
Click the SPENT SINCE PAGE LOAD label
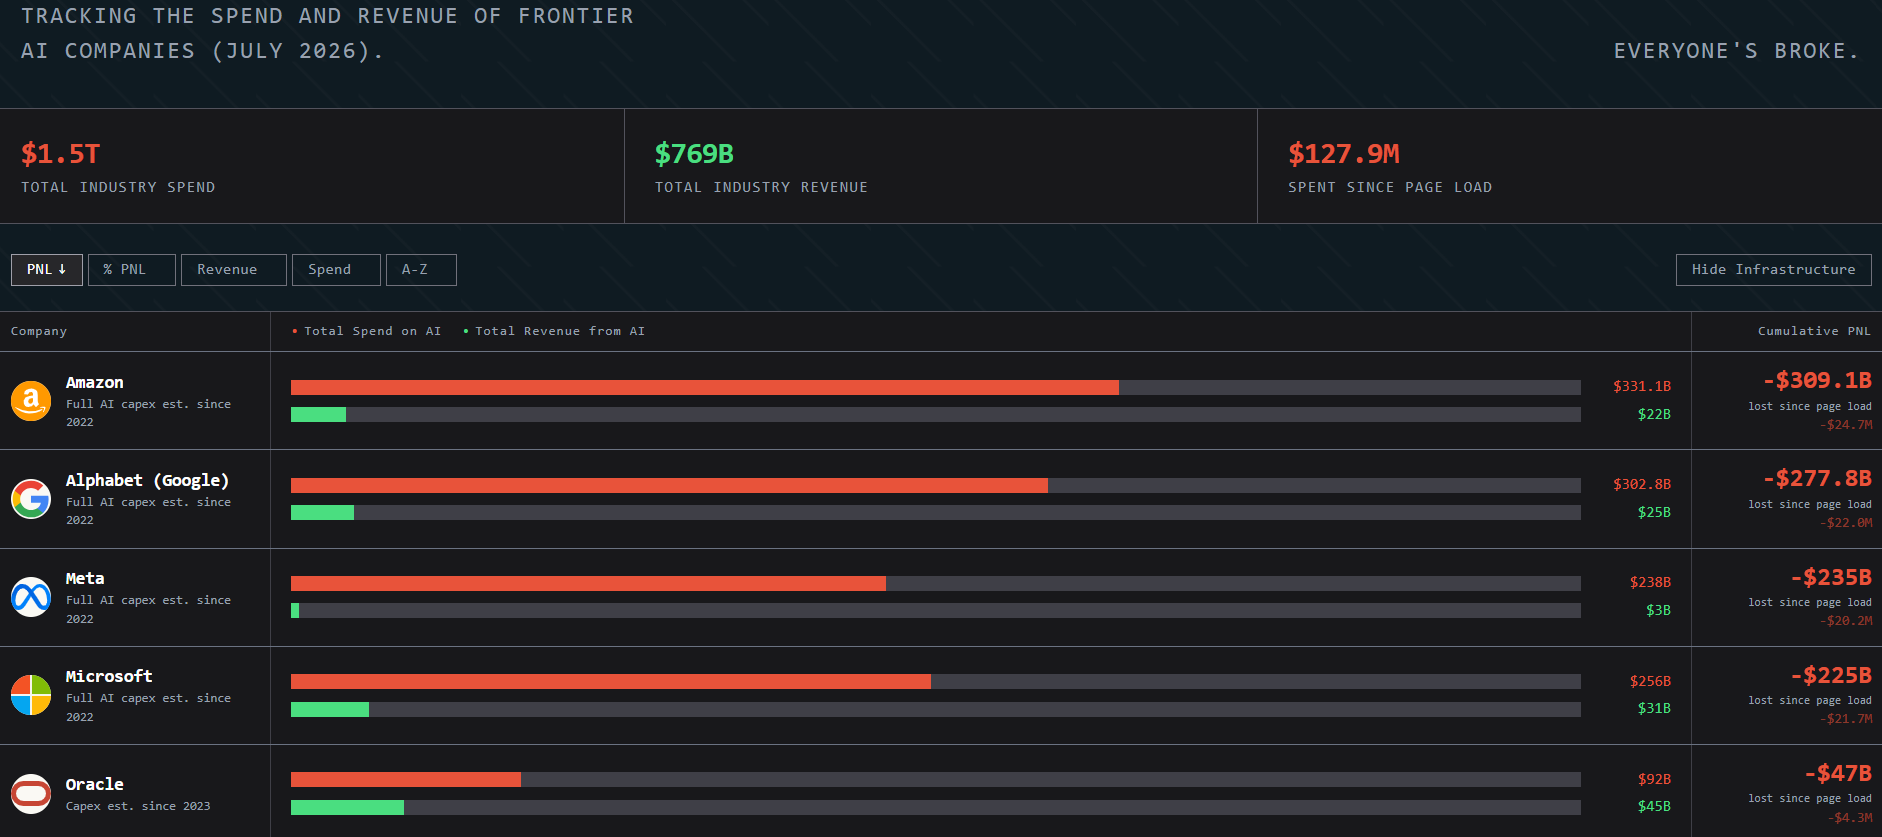pyautogui.click(x=1390, y=187)
